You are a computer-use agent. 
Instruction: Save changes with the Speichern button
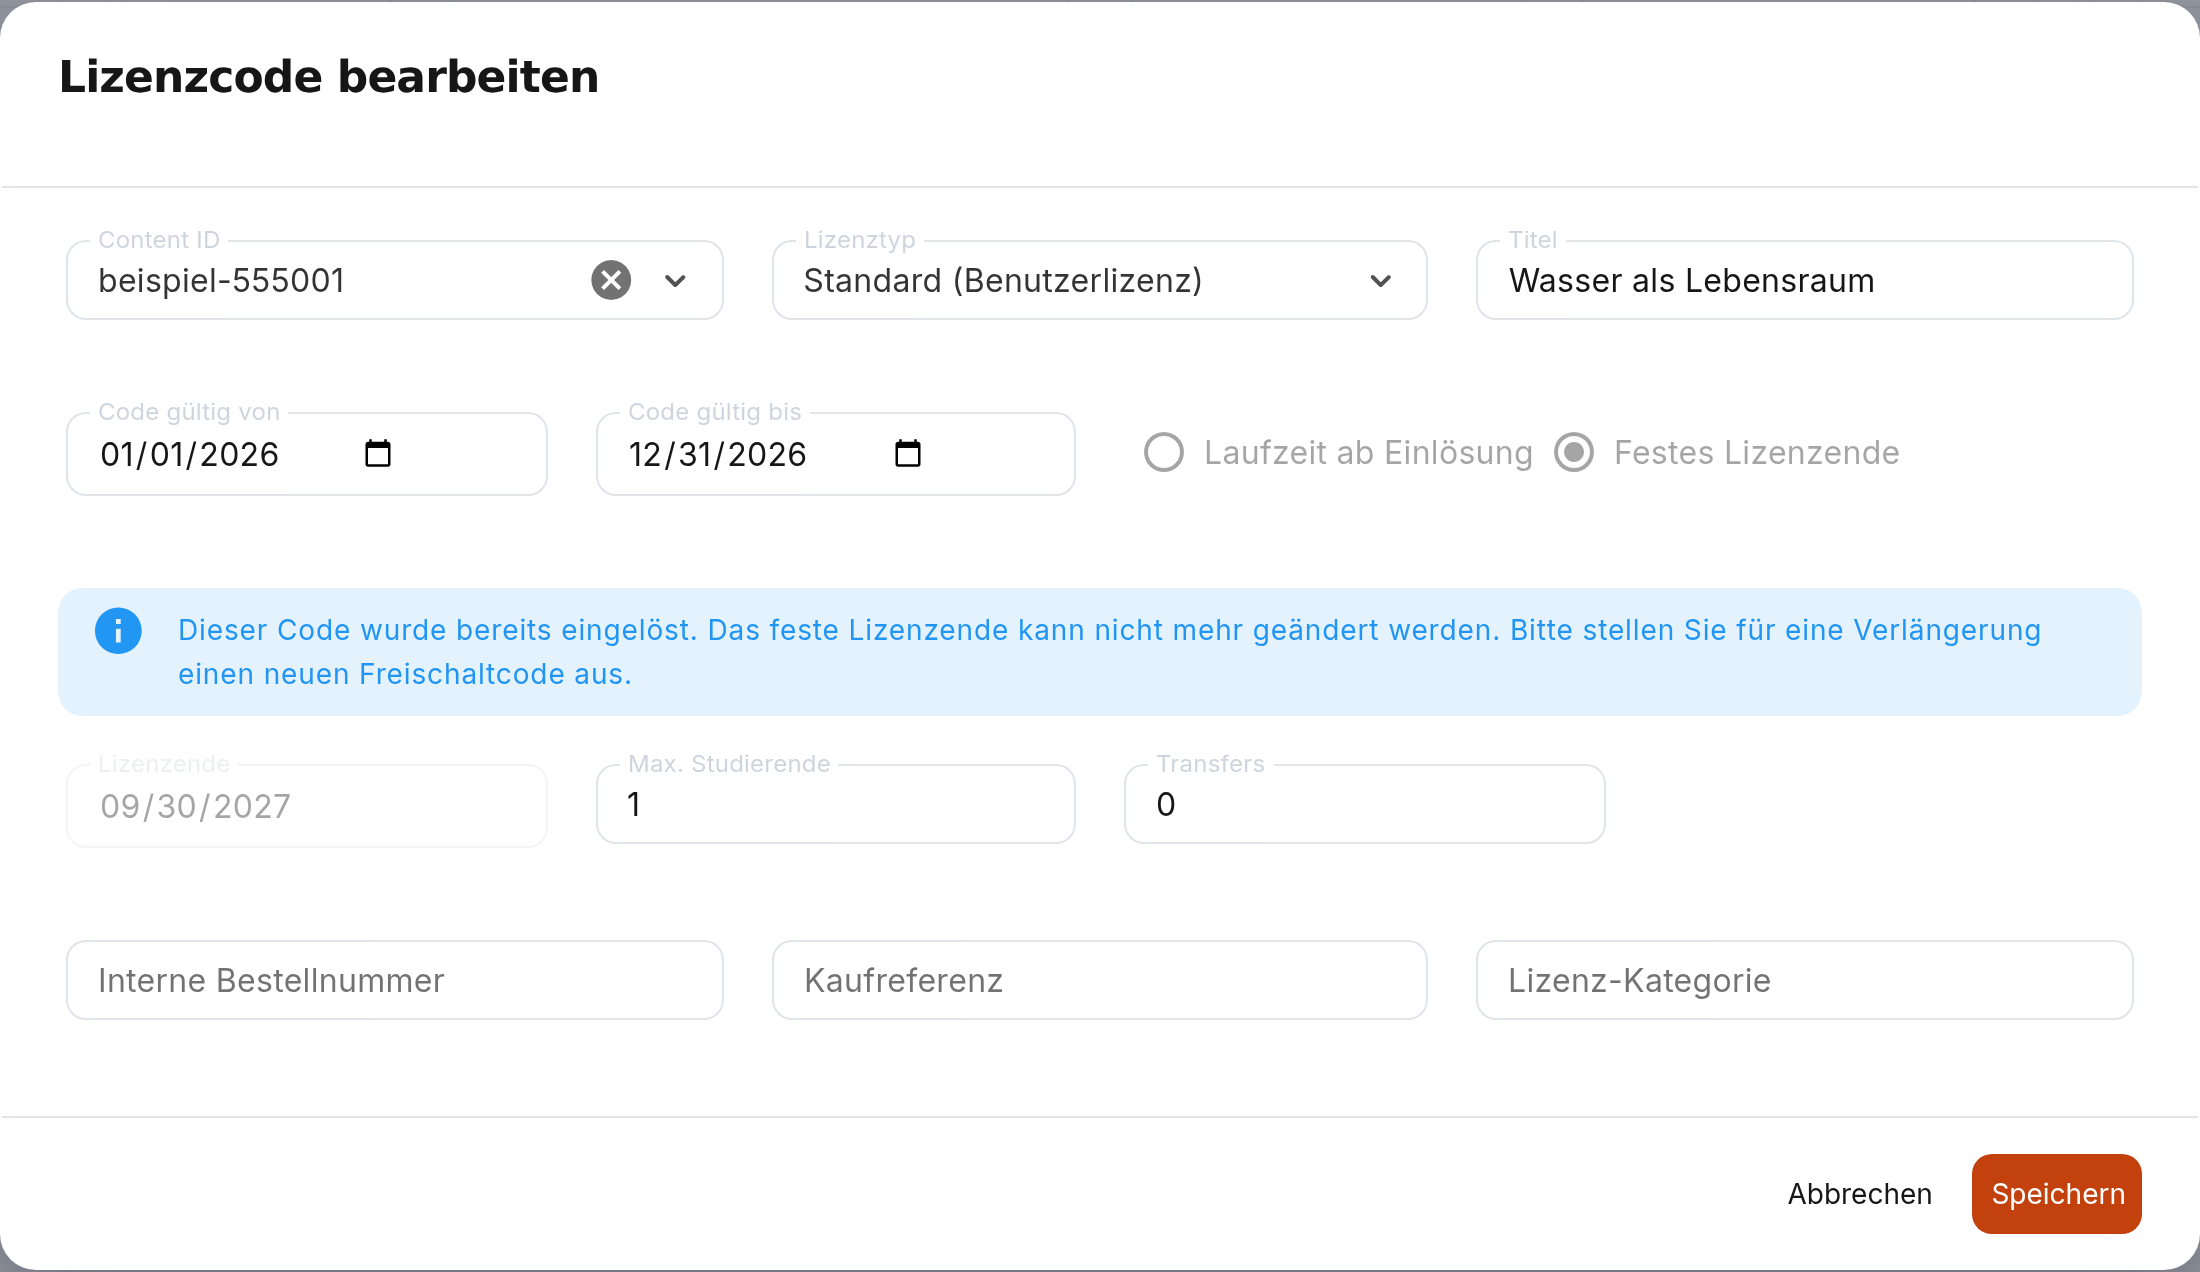(x=2057, y=1194)
